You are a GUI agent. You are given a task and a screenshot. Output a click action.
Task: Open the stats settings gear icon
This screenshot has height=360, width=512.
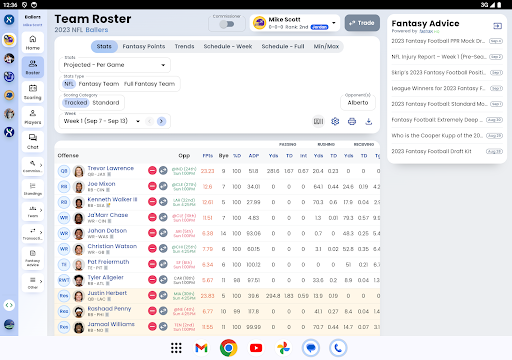[x=335, y=121]
